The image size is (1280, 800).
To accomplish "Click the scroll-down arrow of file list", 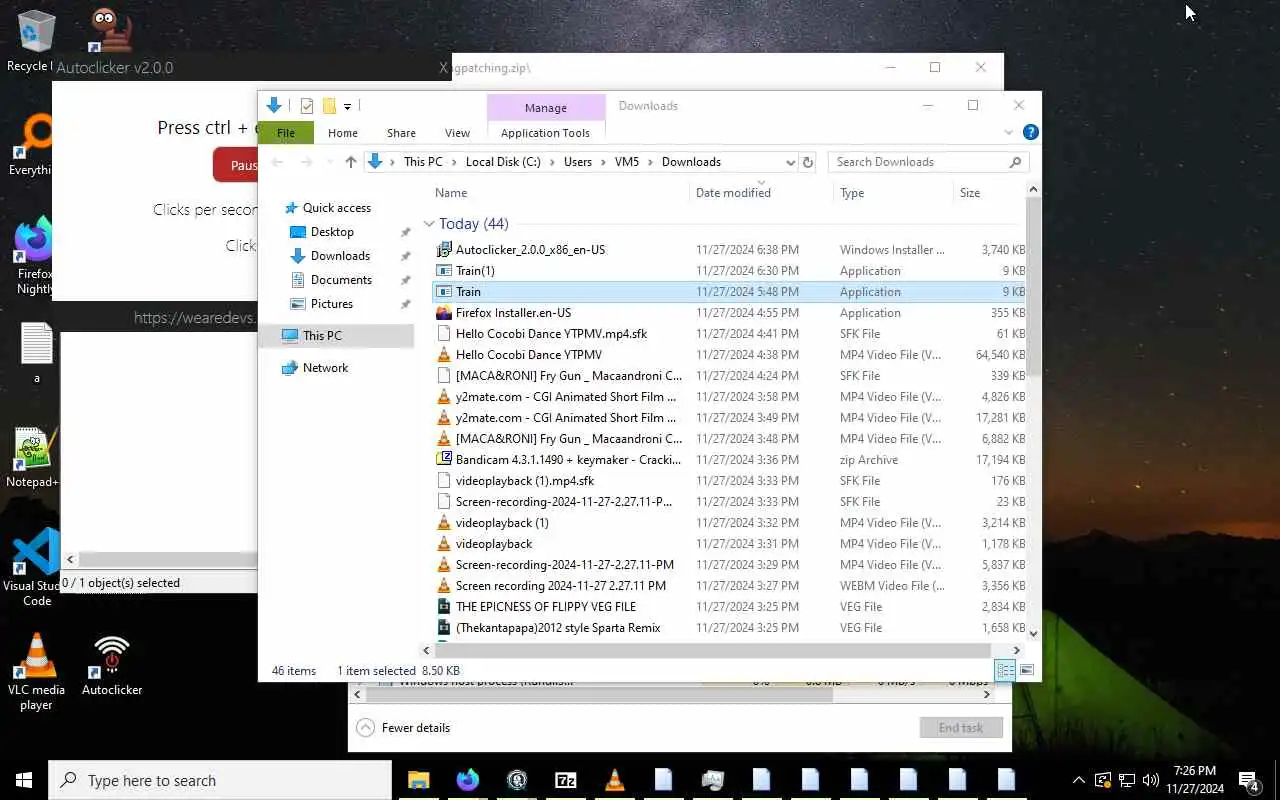I will click(x=1033, y=633).
